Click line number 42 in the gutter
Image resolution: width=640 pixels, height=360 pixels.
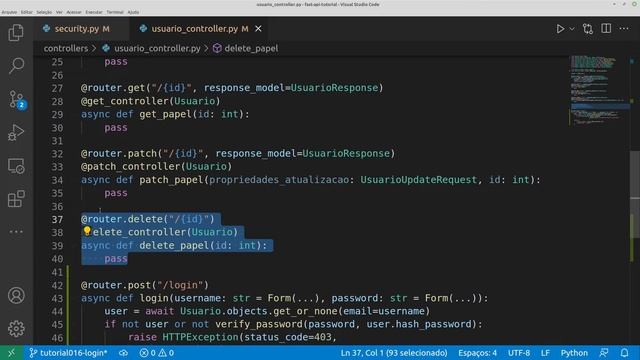coord(57,285)
